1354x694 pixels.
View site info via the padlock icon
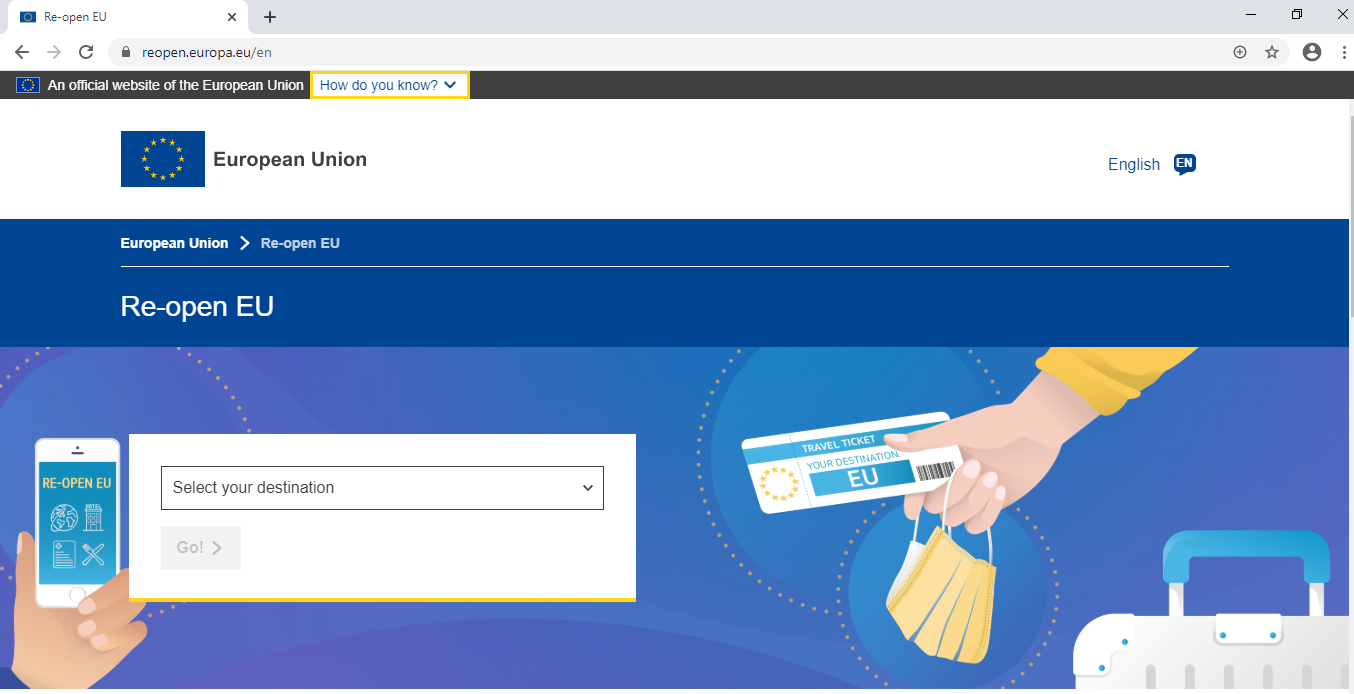point(126,52)
